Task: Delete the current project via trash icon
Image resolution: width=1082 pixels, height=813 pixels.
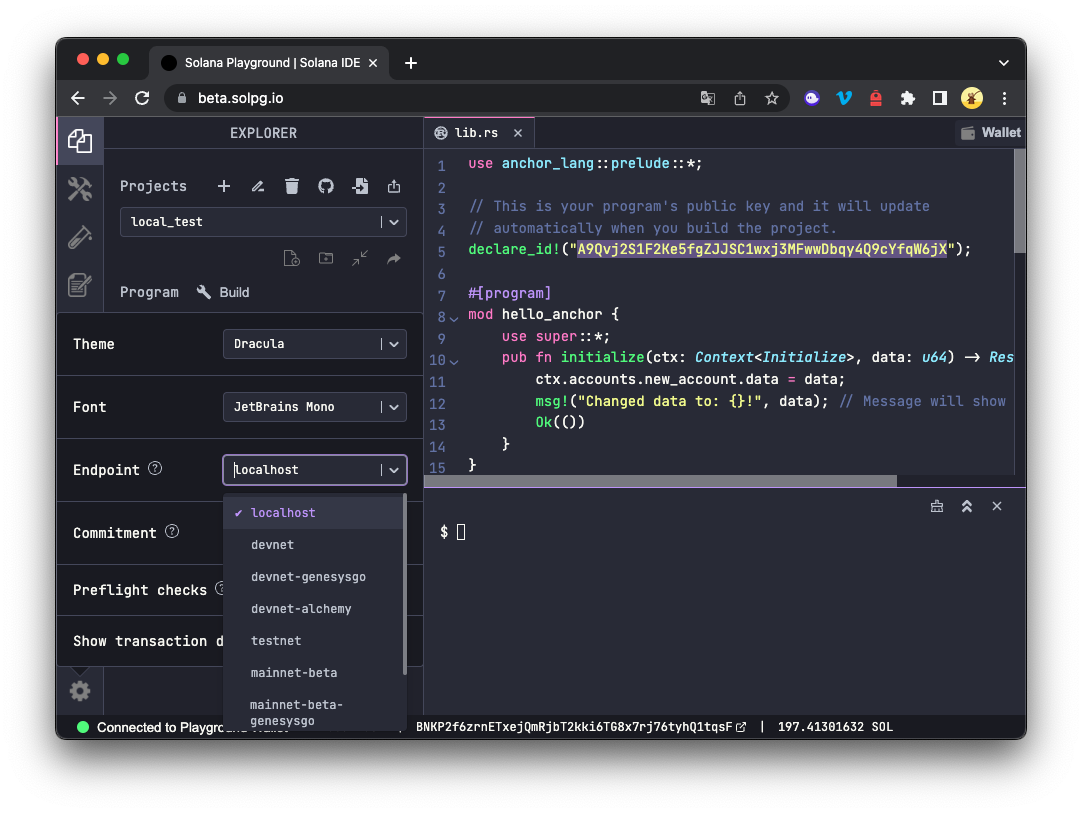Action: [291, 186]
